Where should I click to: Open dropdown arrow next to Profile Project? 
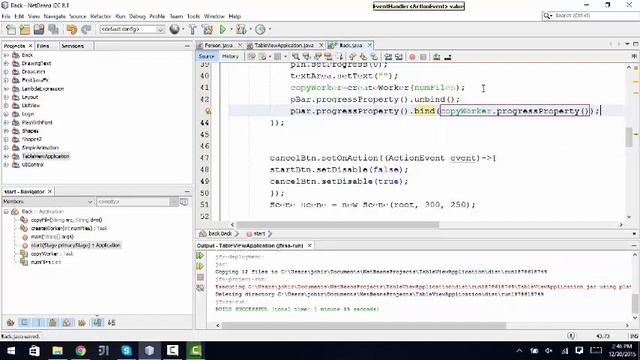(269, 29)
